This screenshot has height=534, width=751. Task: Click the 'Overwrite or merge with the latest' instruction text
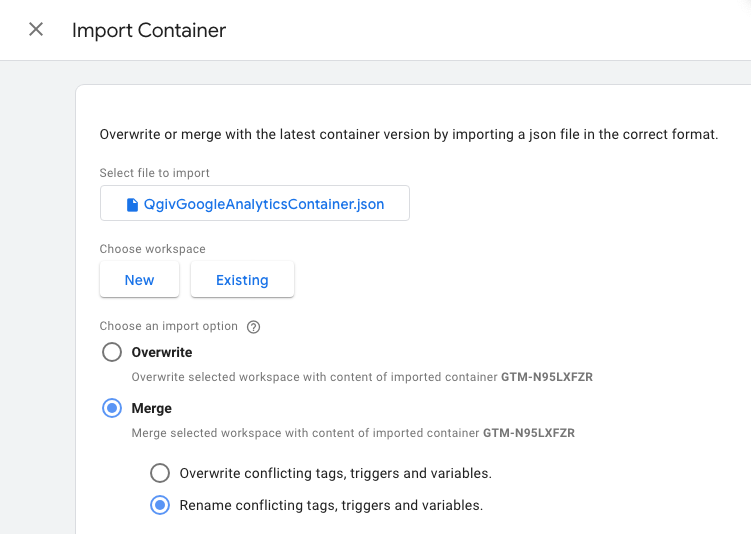pyautogui.click(x=409, y=135)
